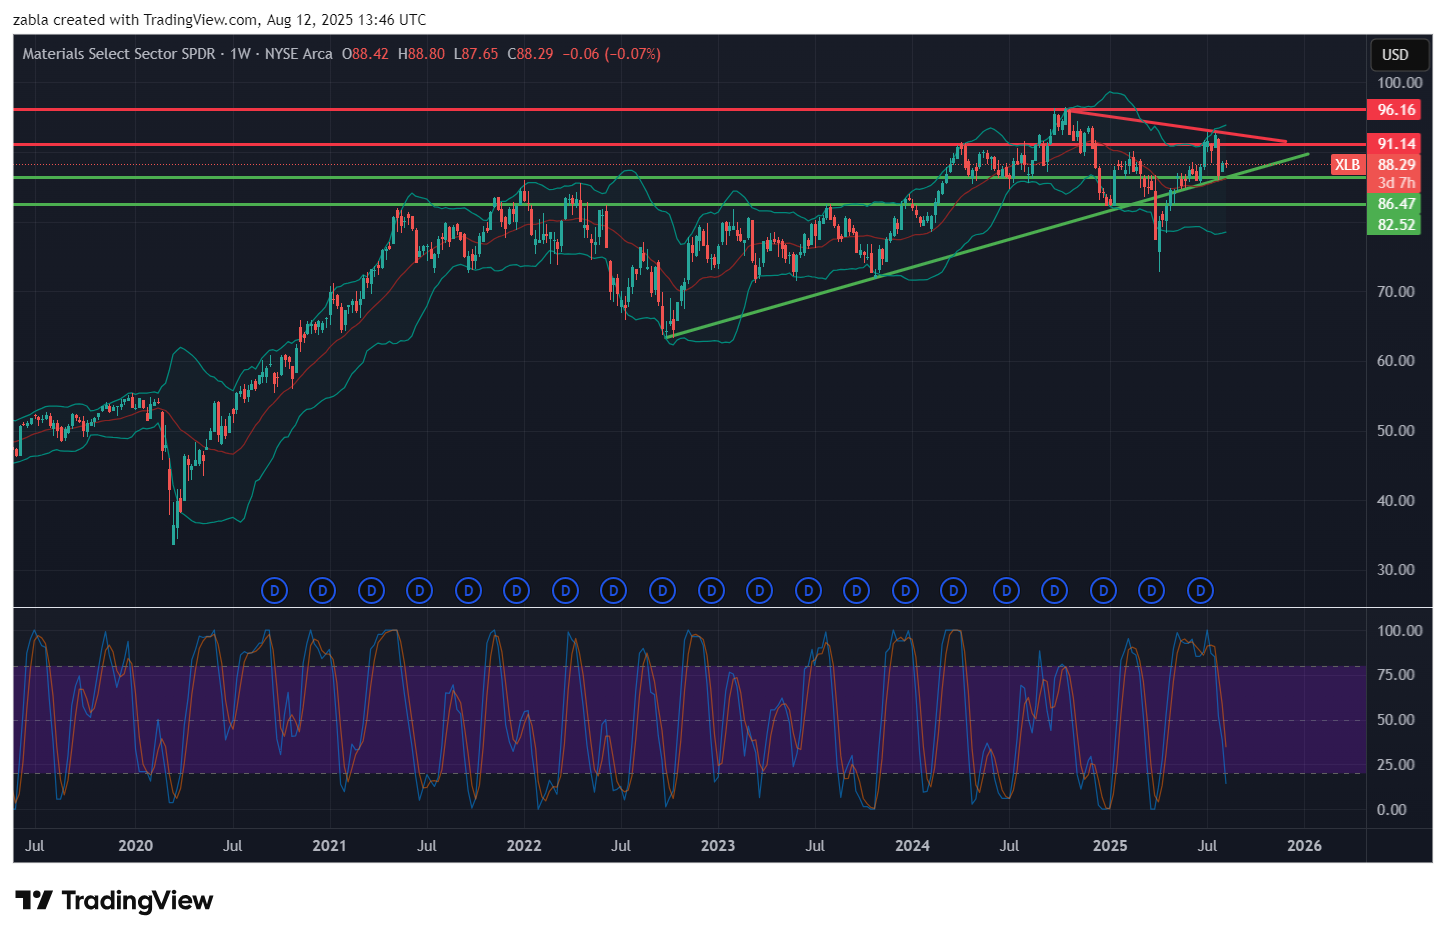The height and width of the screenshot is (938, 1446).
Task: Select the red XLB symbol price label
Action: 1347,165
